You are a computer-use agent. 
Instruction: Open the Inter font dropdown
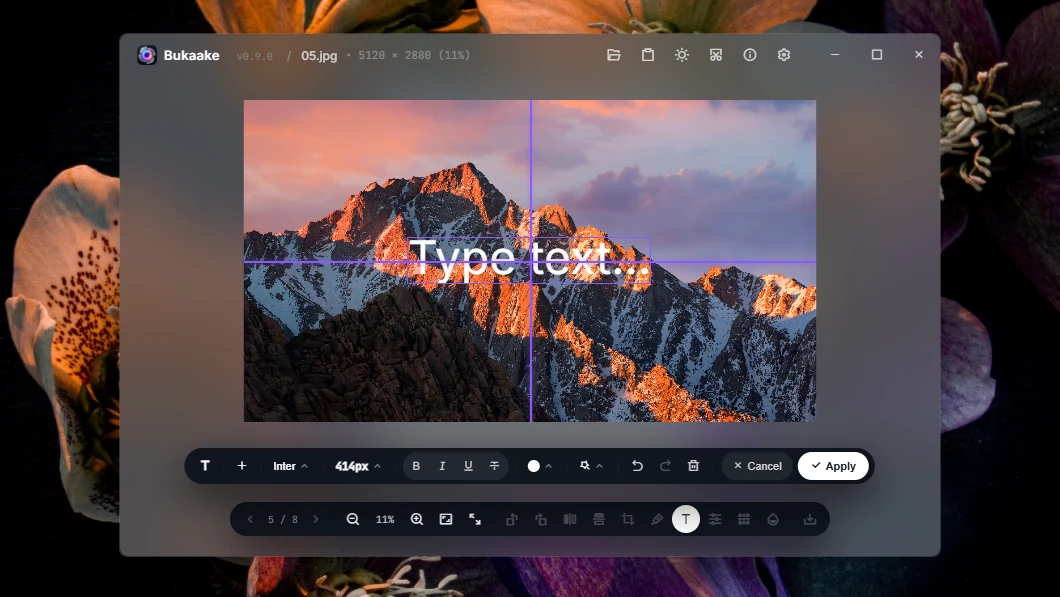tap(290, 466)
